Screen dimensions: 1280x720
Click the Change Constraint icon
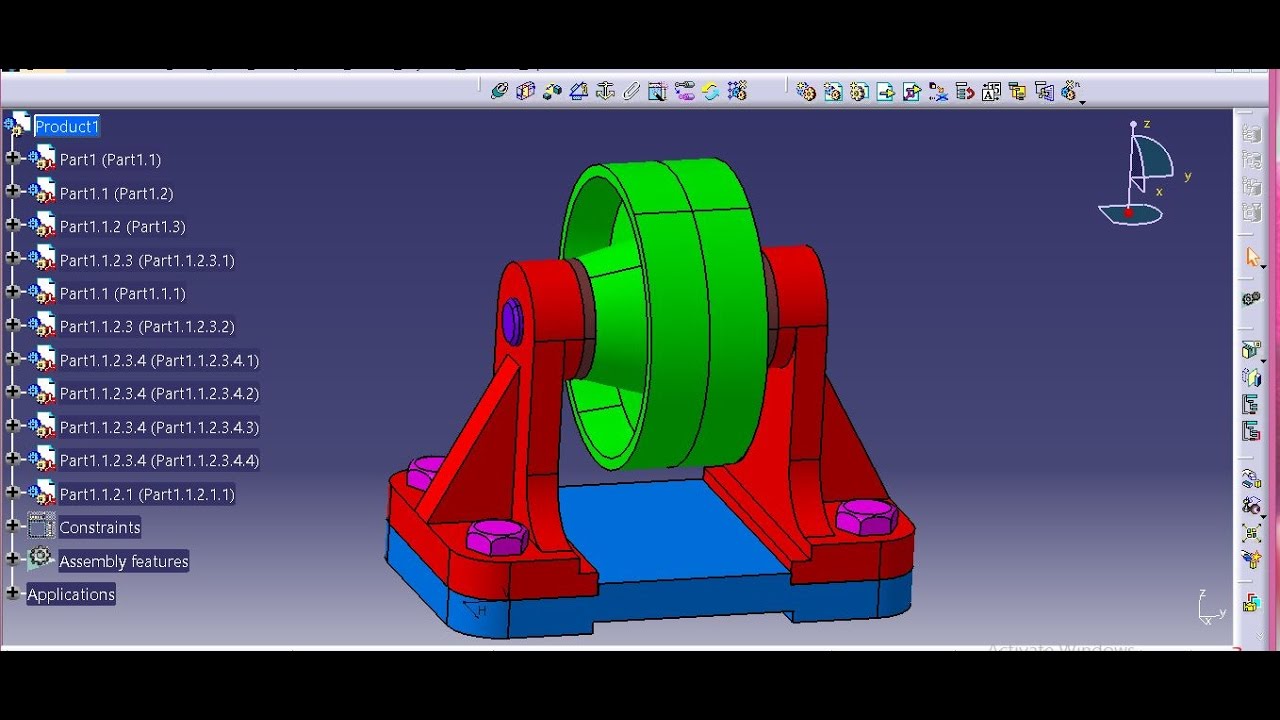tap(710, 91)
